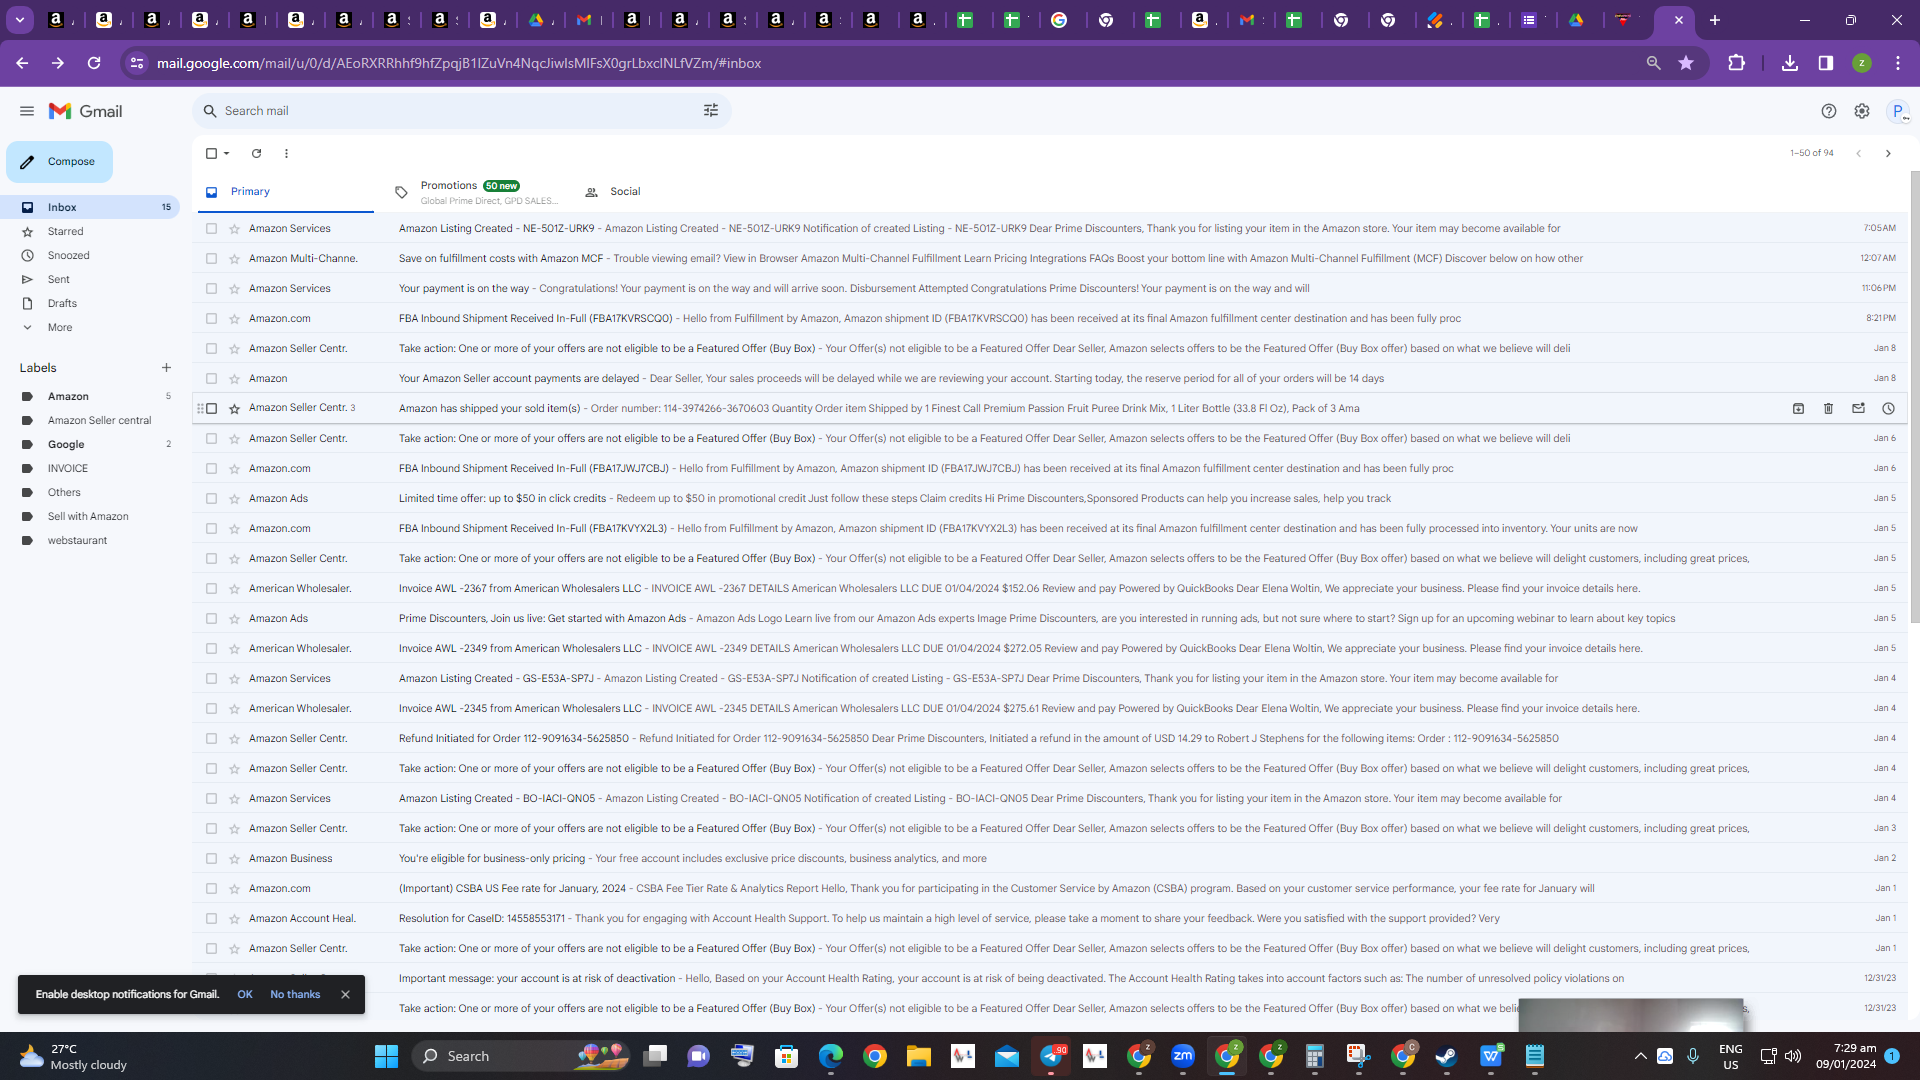Open the Refund Initiated for Order email

pyautogui.click(x=1050, y=739)
